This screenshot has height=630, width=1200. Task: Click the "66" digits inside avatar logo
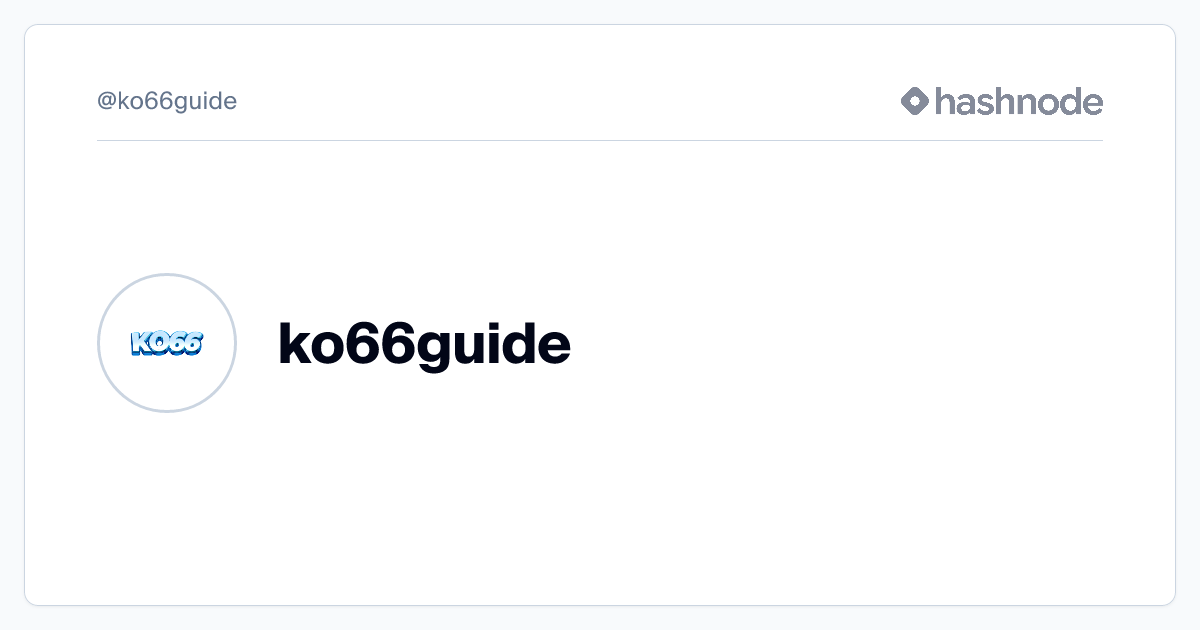tap(185, 344)
